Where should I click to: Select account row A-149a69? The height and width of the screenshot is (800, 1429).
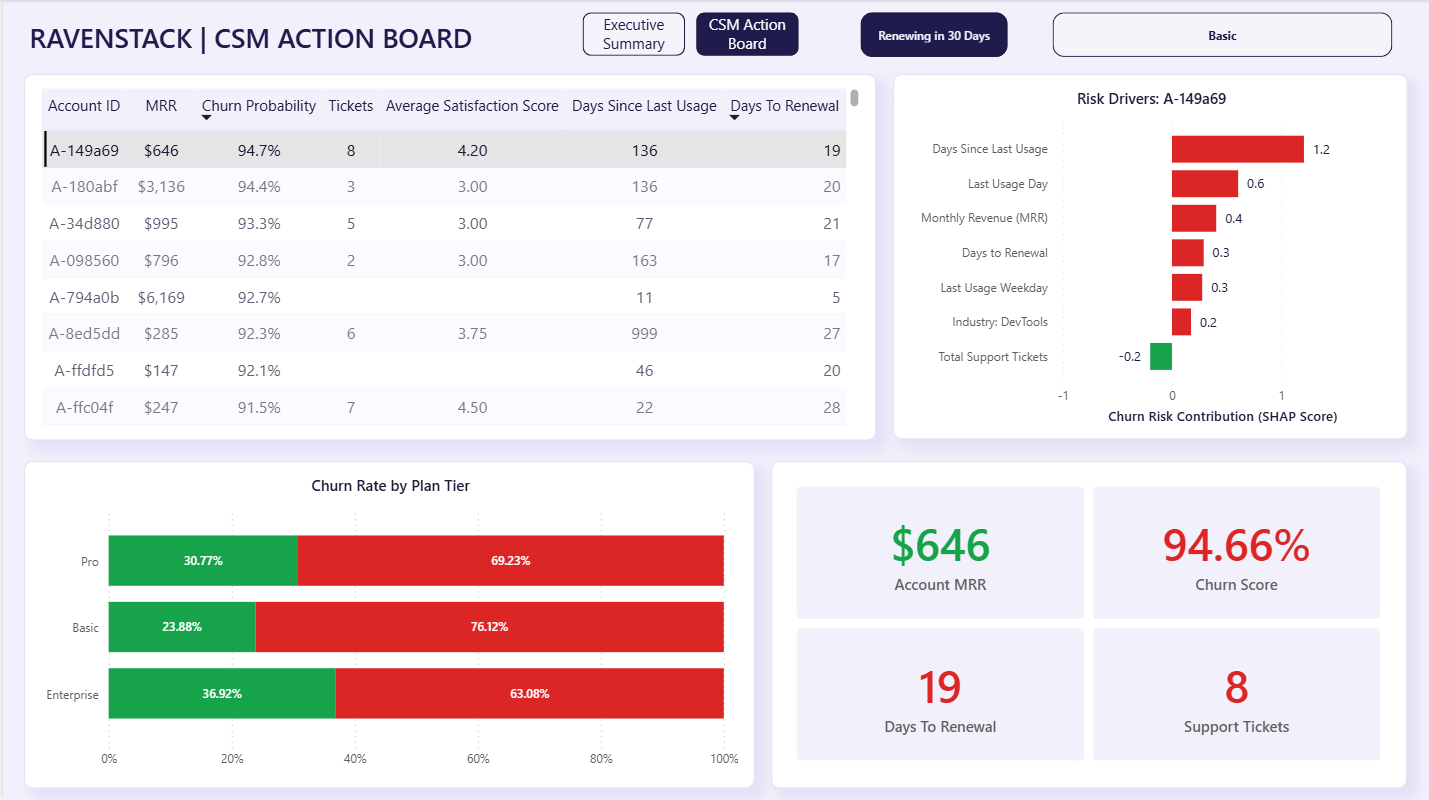(445, 150)
